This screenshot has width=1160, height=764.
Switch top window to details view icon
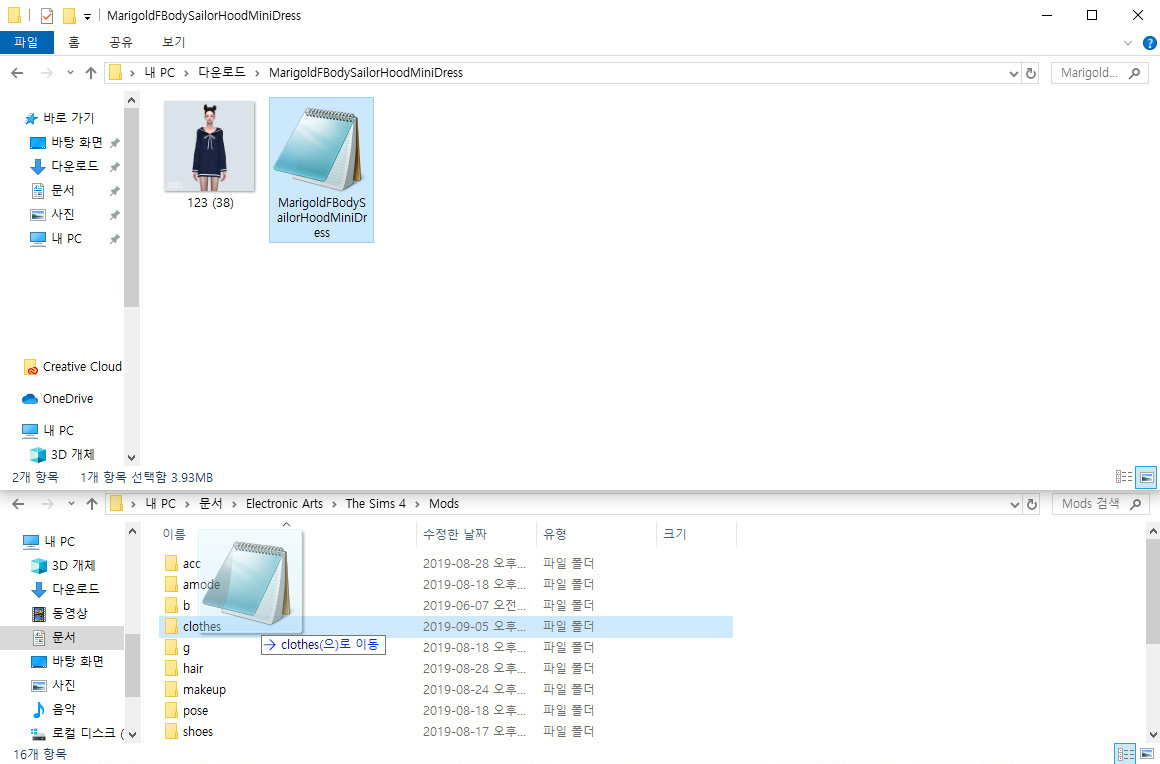[x=1124, y=478]
